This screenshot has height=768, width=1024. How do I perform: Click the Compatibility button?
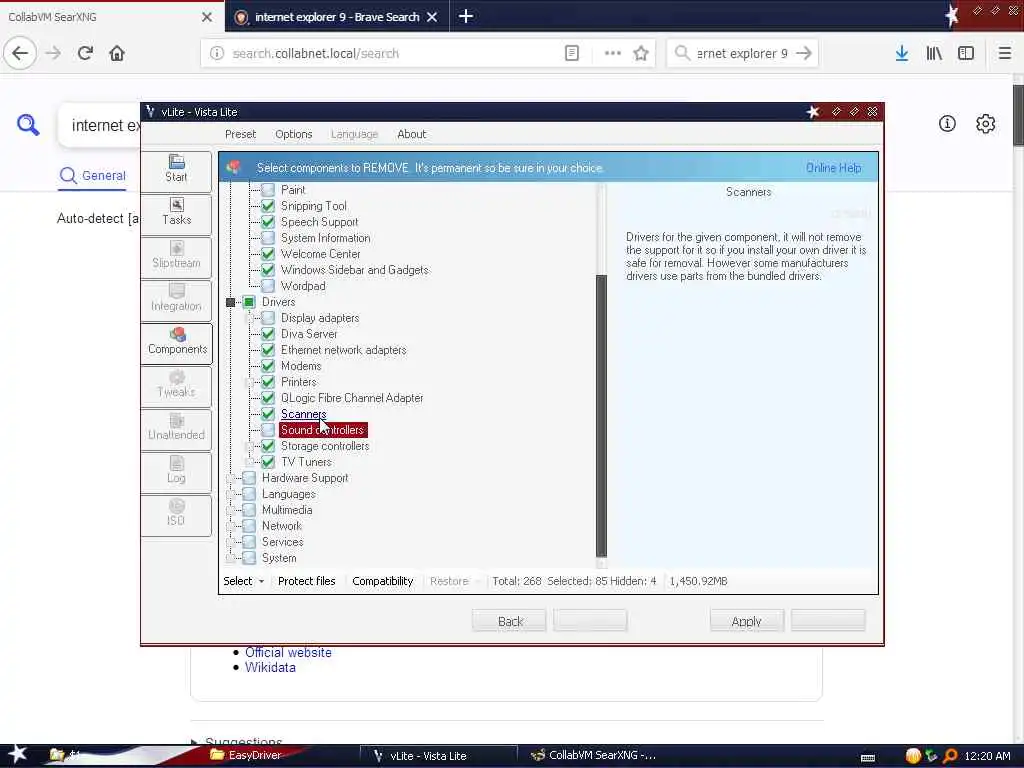(x=383, y=581)
